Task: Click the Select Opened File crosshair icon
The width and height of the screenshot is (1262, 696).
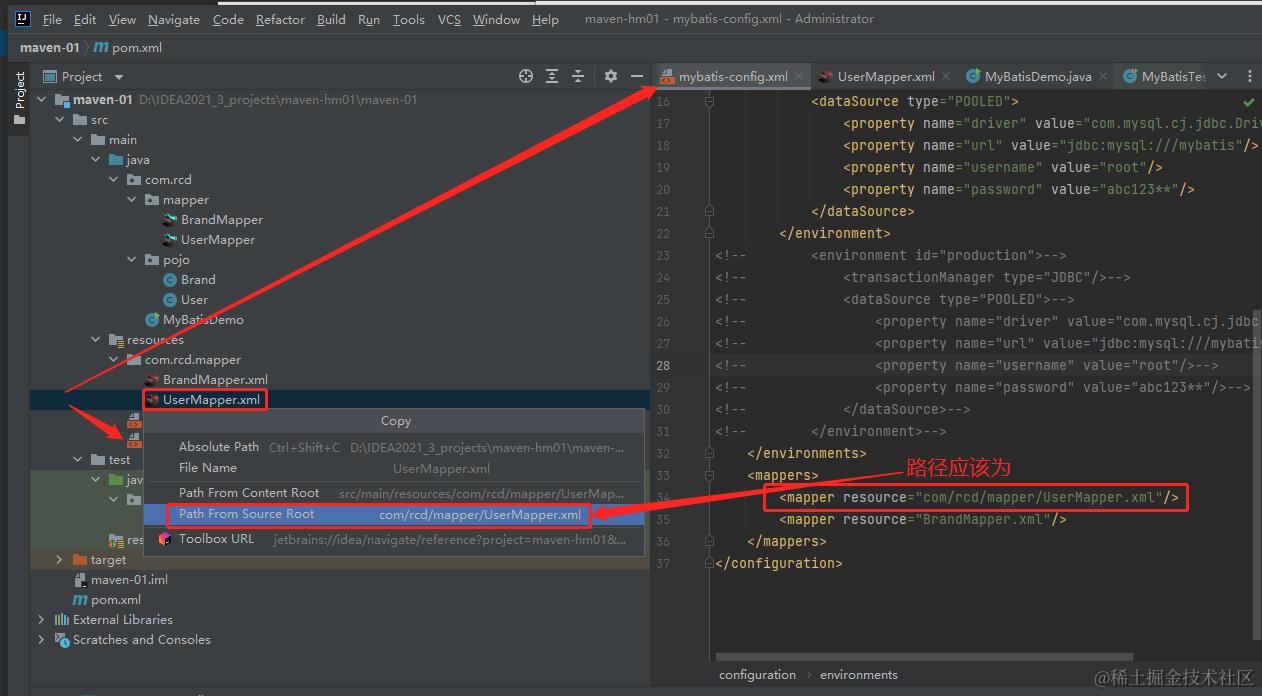Action: [526, 76]
